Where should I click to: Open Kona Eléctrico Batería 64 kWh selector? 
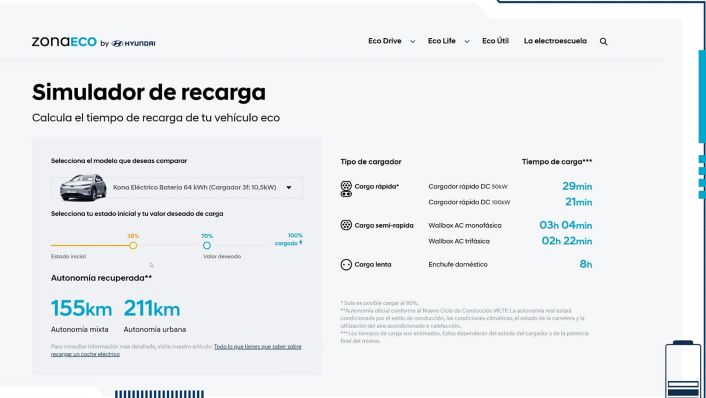(x=176, y=188)
